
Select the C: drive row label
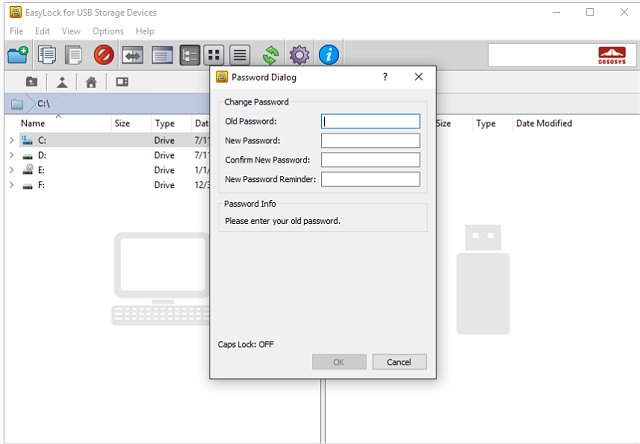[x=42, y=140]
